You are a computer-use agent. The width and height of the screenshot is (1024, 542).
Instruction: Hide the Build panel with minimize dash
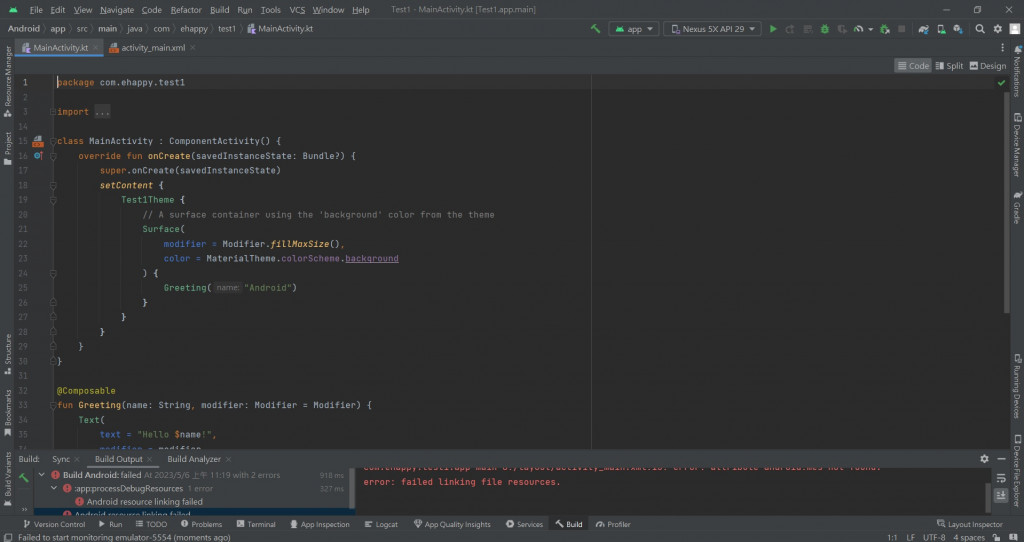1002,459
